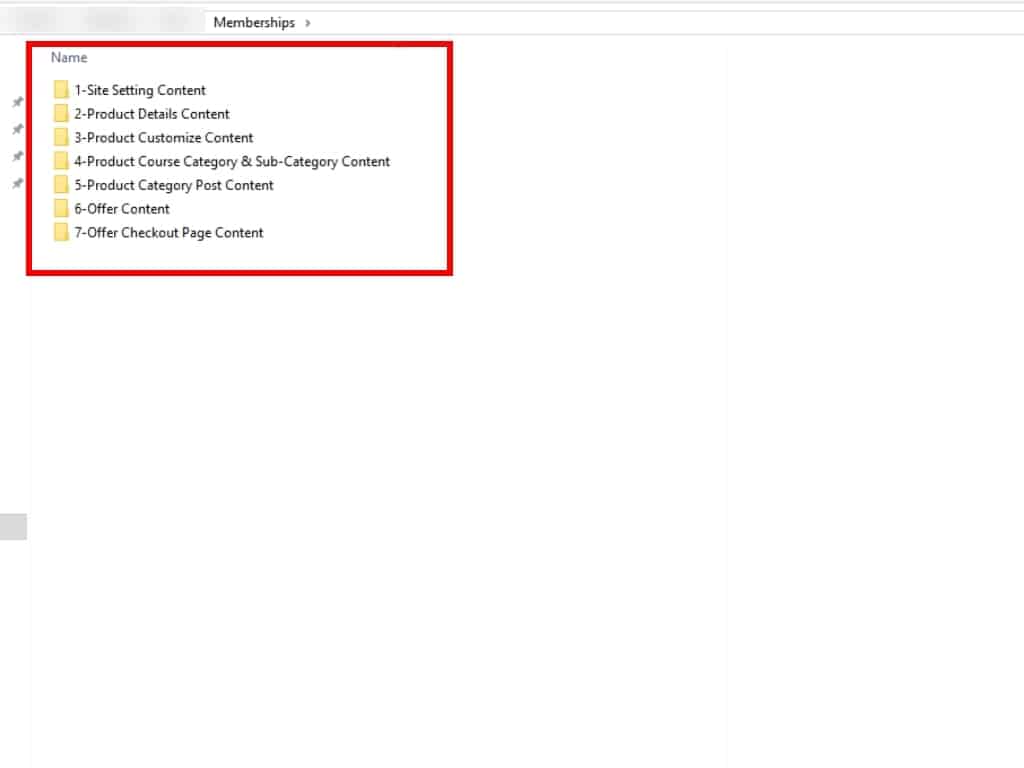
Task: Select the 6-Offer Content folder icon
Action: pyautogui.click(x=62, y=209)
